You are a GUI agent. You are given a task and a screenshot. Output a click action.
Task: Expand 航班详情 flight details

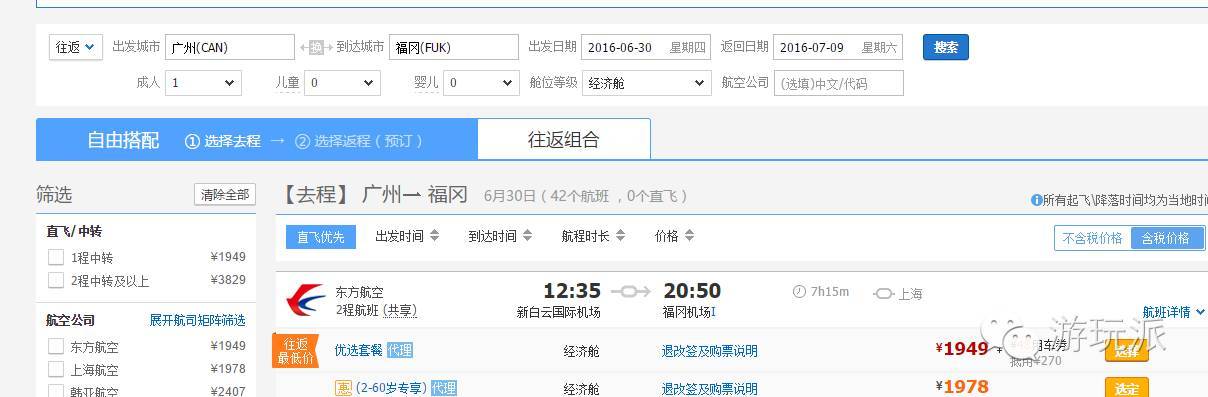pyautogui.click(x=1173, y=312)
